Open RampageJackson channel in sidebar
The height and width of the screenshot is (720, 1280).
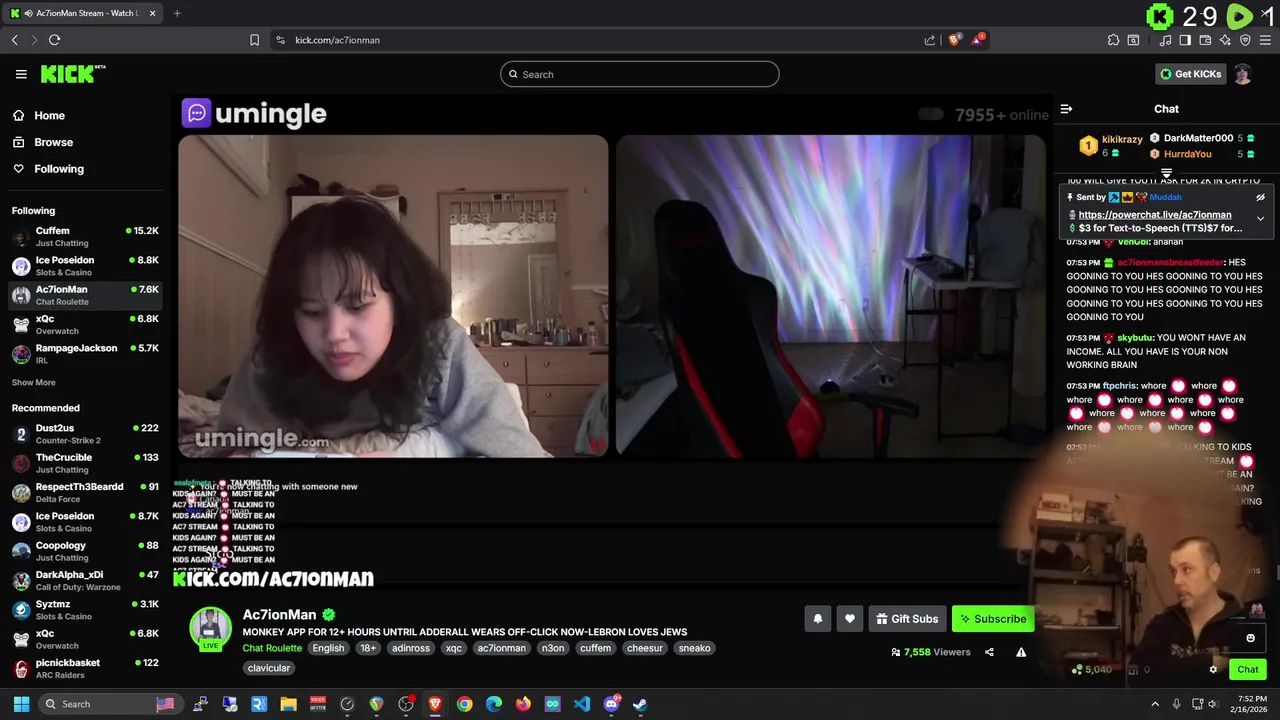[x=85, y=353]
